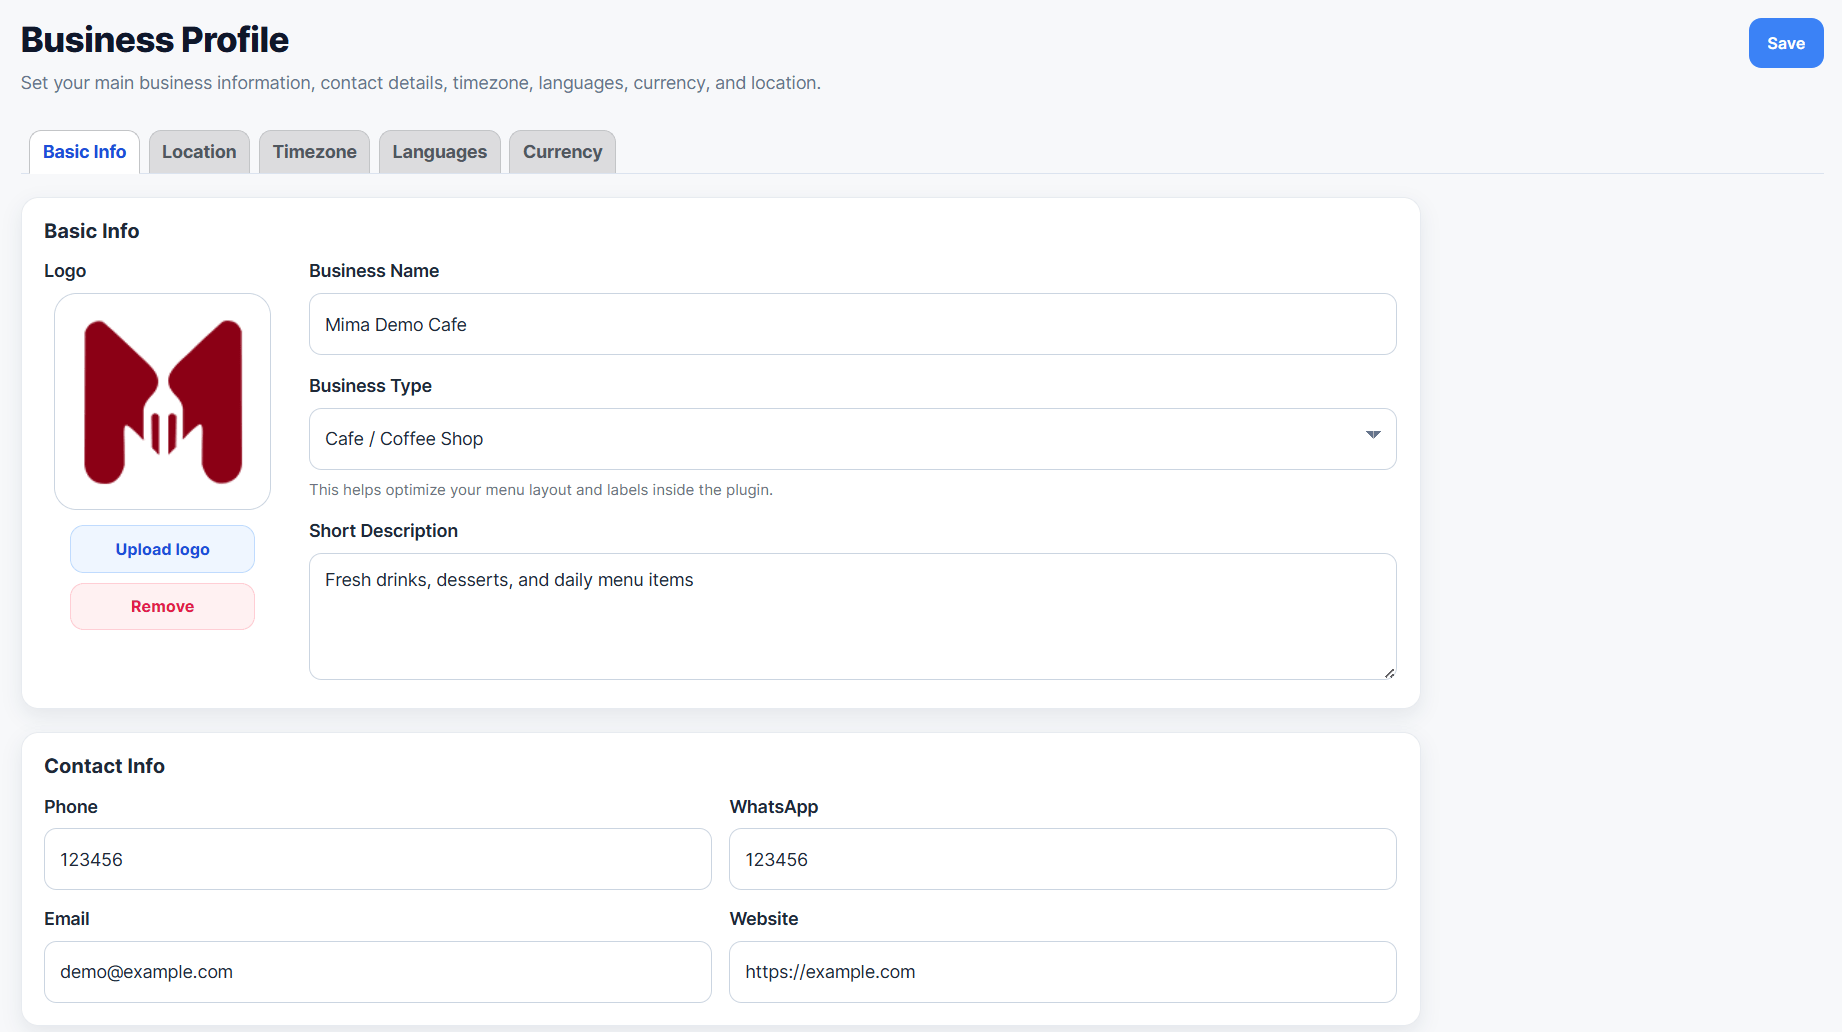Click into the Website field

(1062, 972)
